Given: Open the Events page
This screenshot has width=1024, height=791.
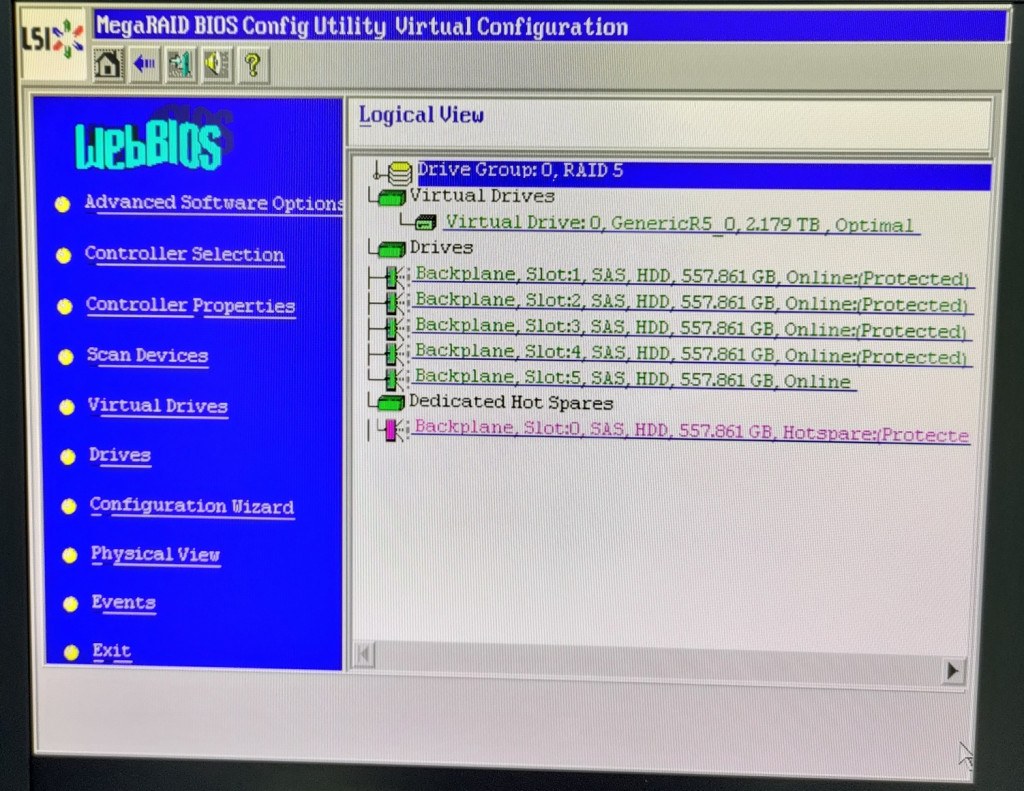Looking at the screenshot, I should (x=123, y=602).
